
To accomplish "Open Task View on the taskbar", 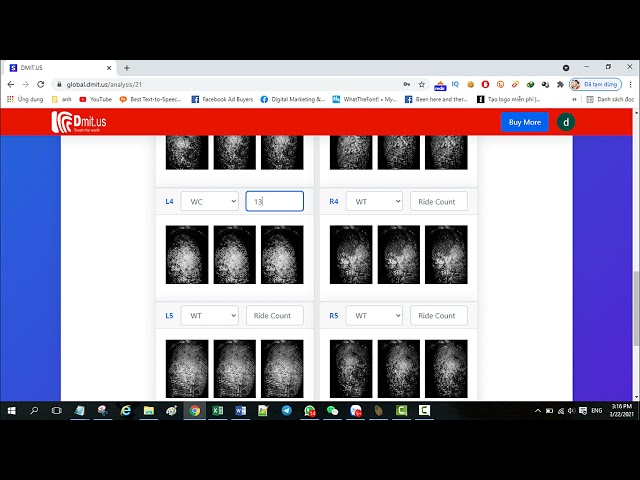I will 57,411.
